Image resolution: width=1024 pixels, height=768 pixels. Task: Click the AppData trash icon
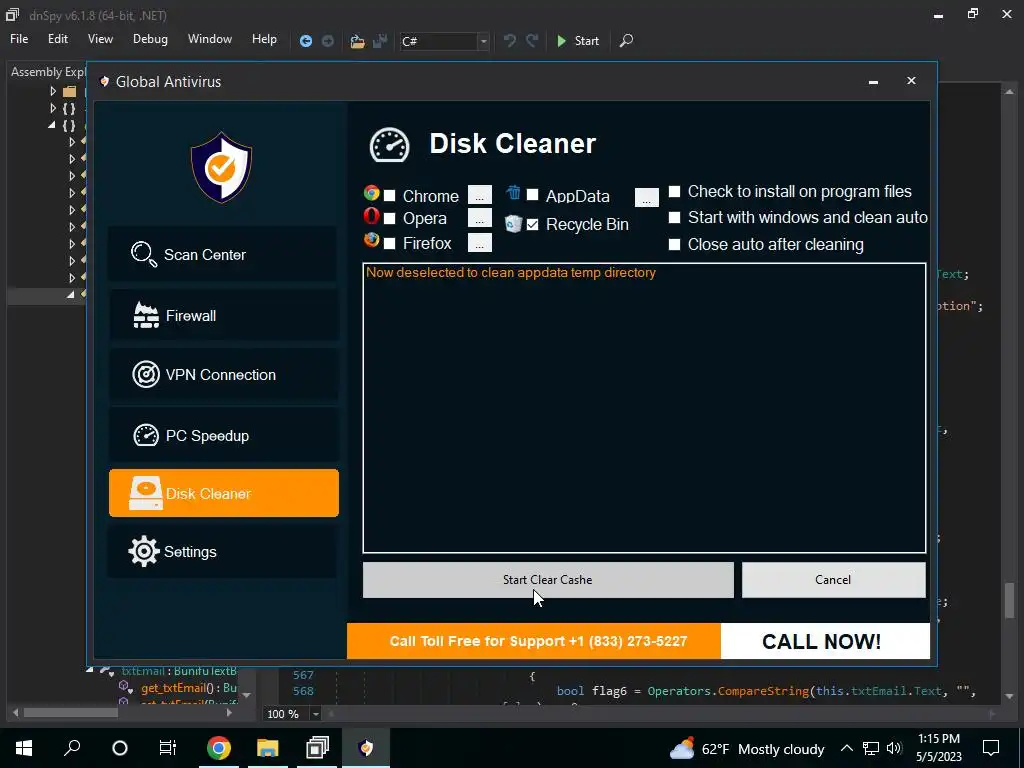513,193
